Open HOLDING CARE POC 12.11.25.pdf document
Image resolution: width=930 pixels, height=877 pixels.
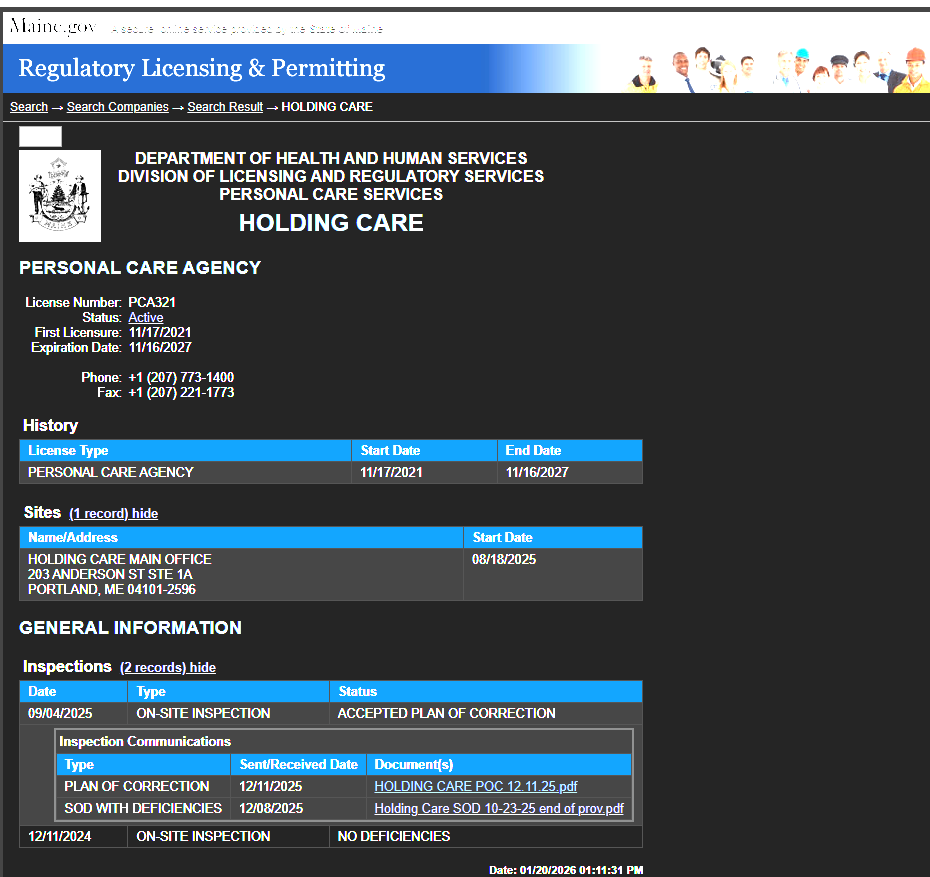pos(475,787)
